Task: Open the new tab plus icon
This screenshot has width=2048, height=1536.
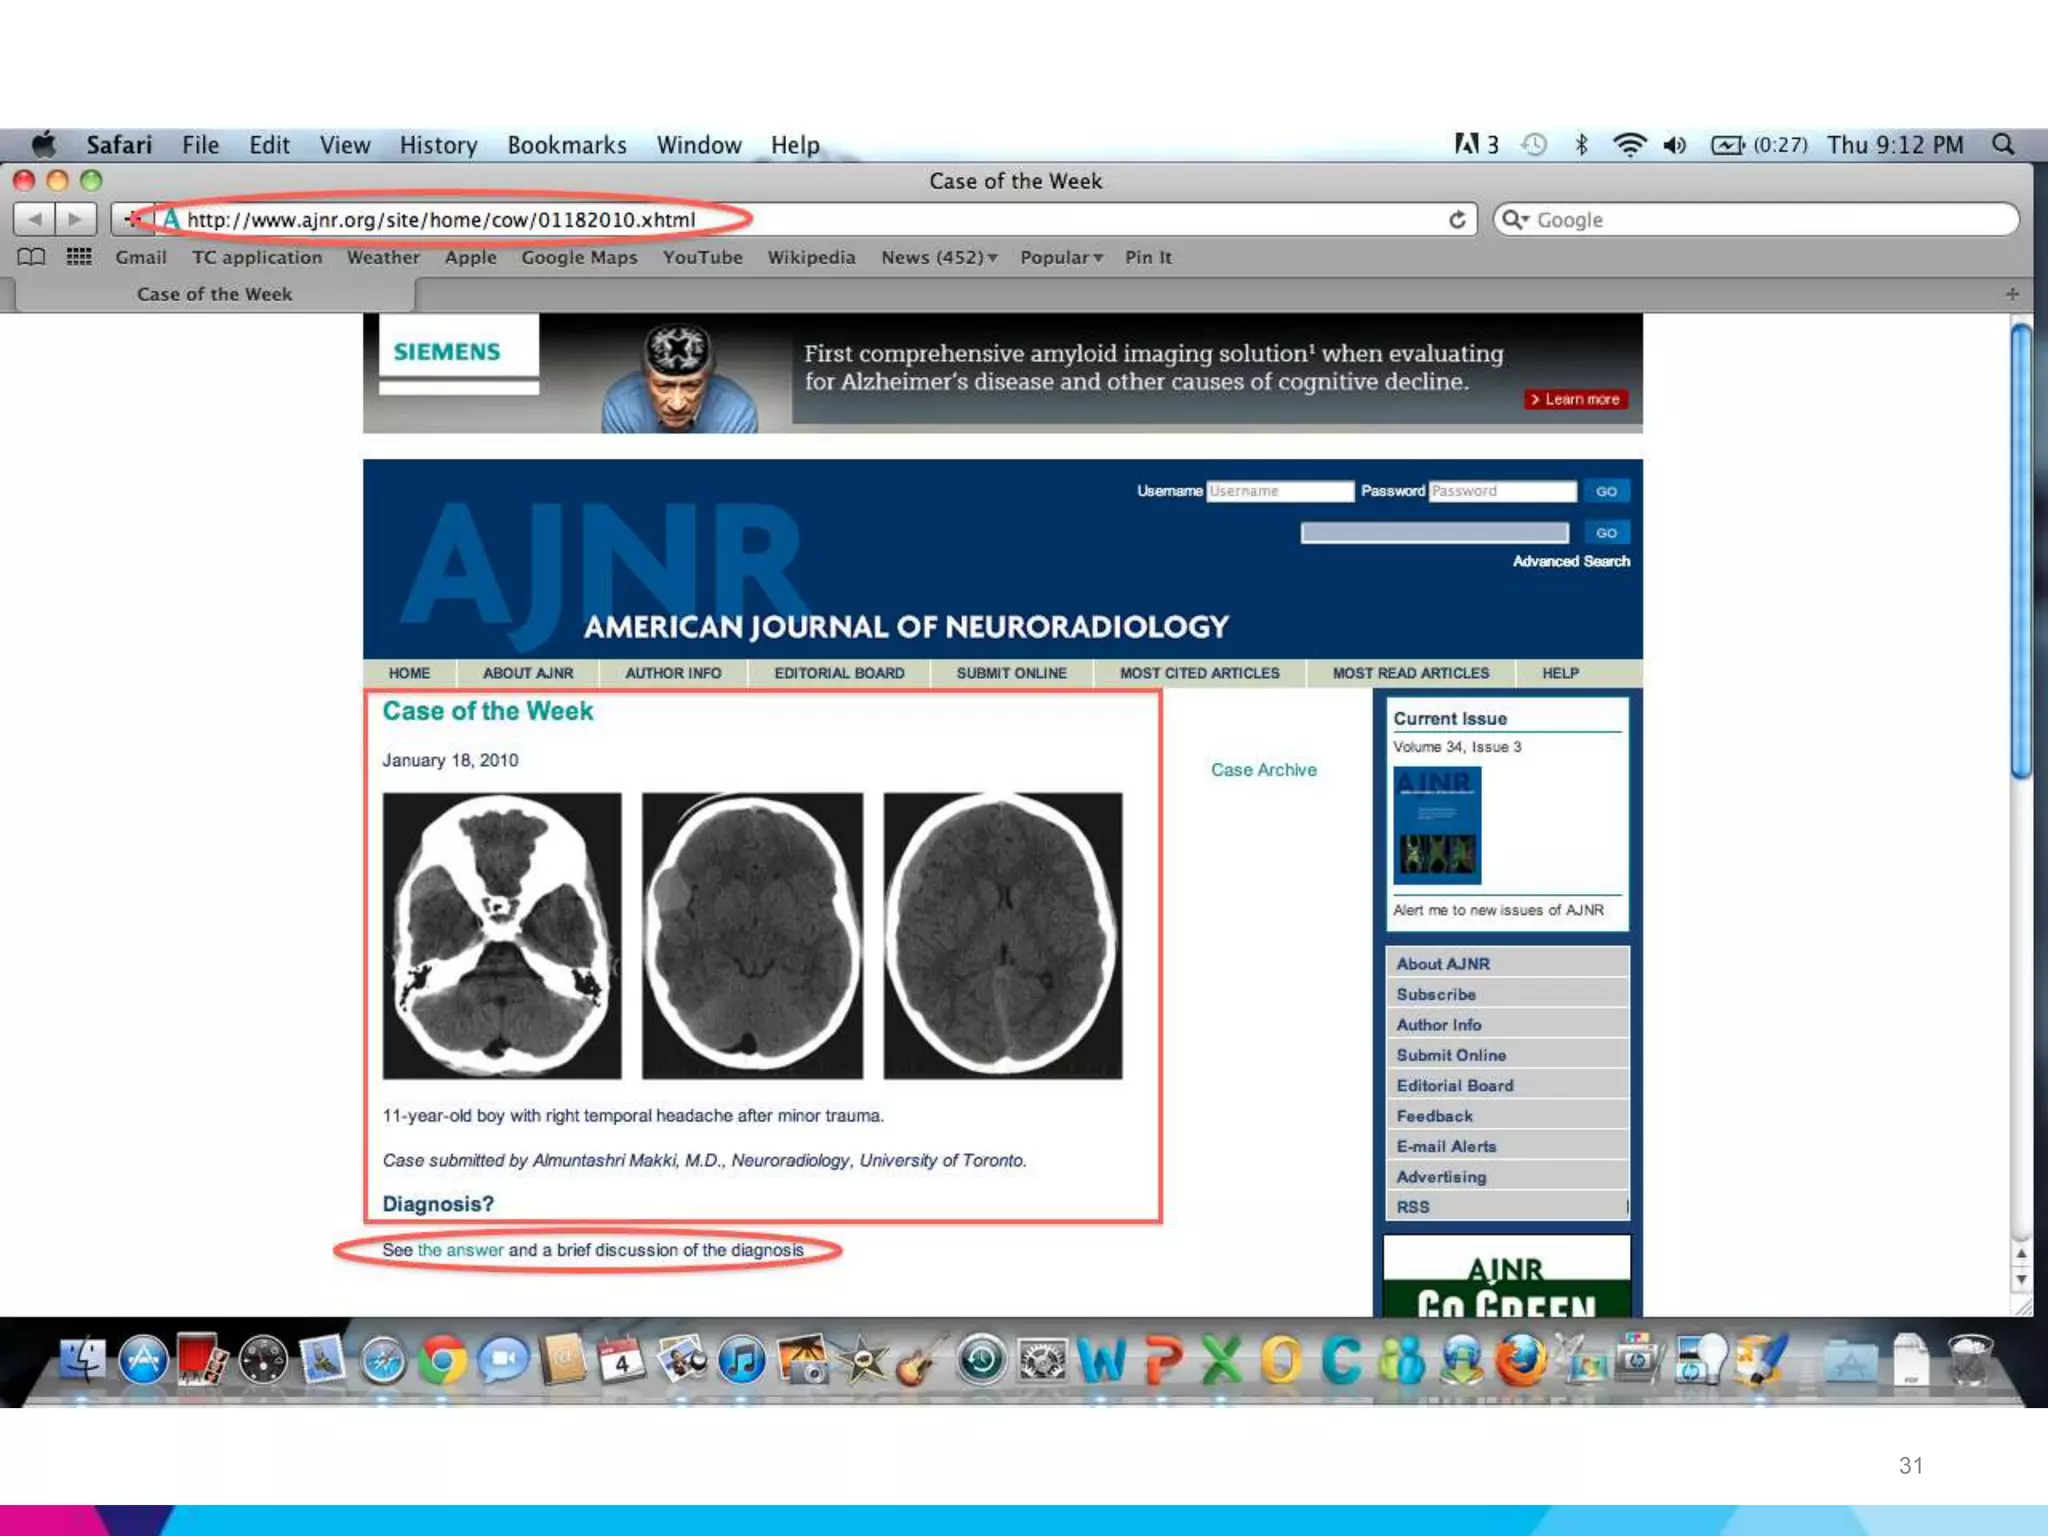Action: [2012, 294]
